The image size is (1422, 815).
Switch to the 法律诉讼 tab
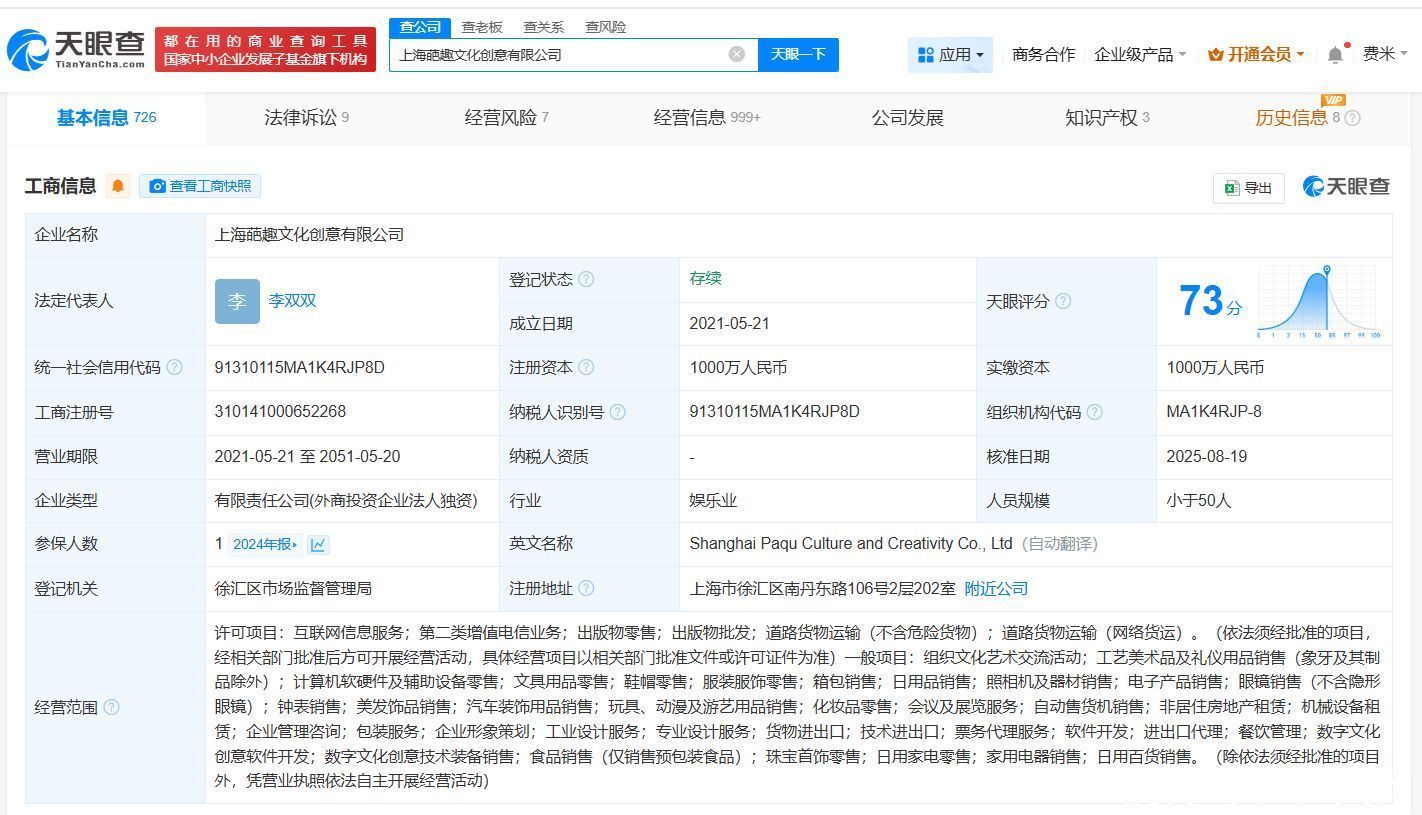[306, 118]
